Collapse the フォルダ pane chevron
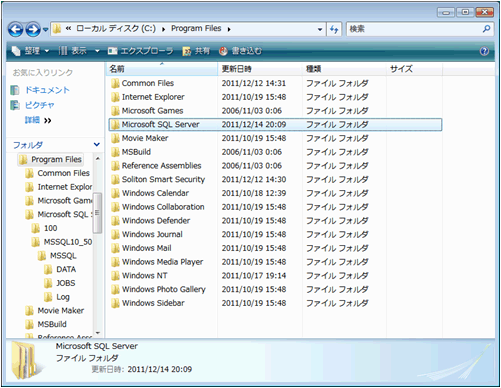Image resolution: width=501 pixels, height=388 pixels. (97, 145)
